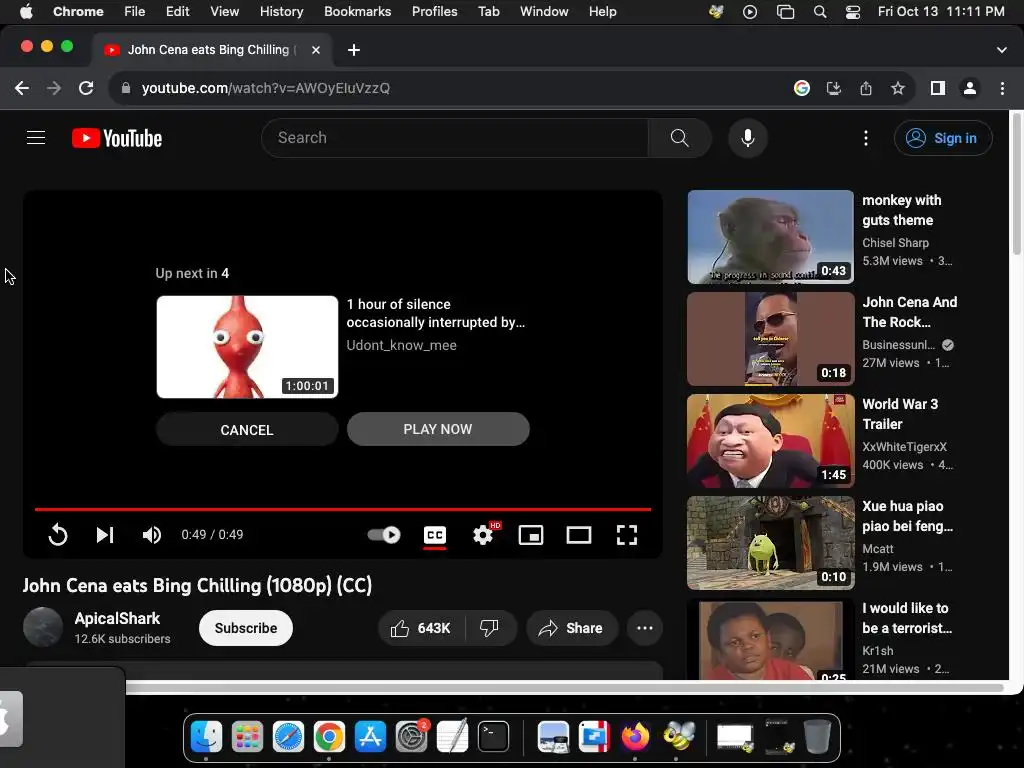Open the 1 hour of silence thumbnail
The width and height of the screenshot is (1024, 768).
tap(247, 347)
